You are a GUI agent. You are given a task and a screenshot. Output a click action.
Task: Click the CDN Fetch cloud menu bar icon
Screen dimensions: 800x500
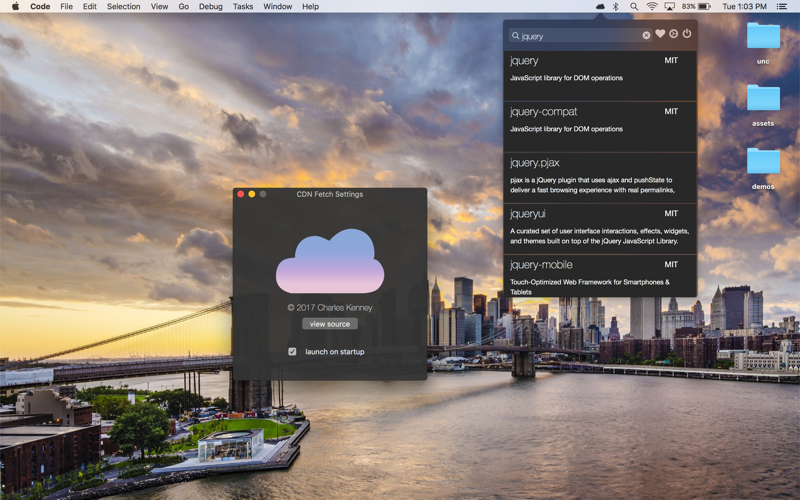tap(600, 6)
